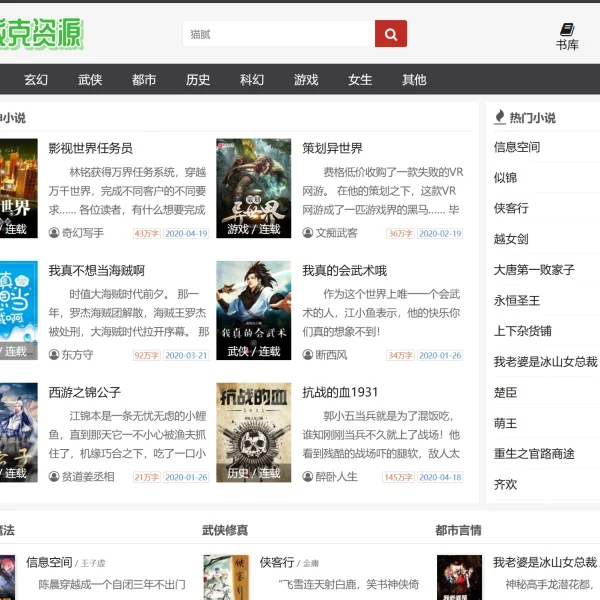
Task: Open 齐欢 in hot novels list
Action: pyautogui.click(x=505, y=484)
